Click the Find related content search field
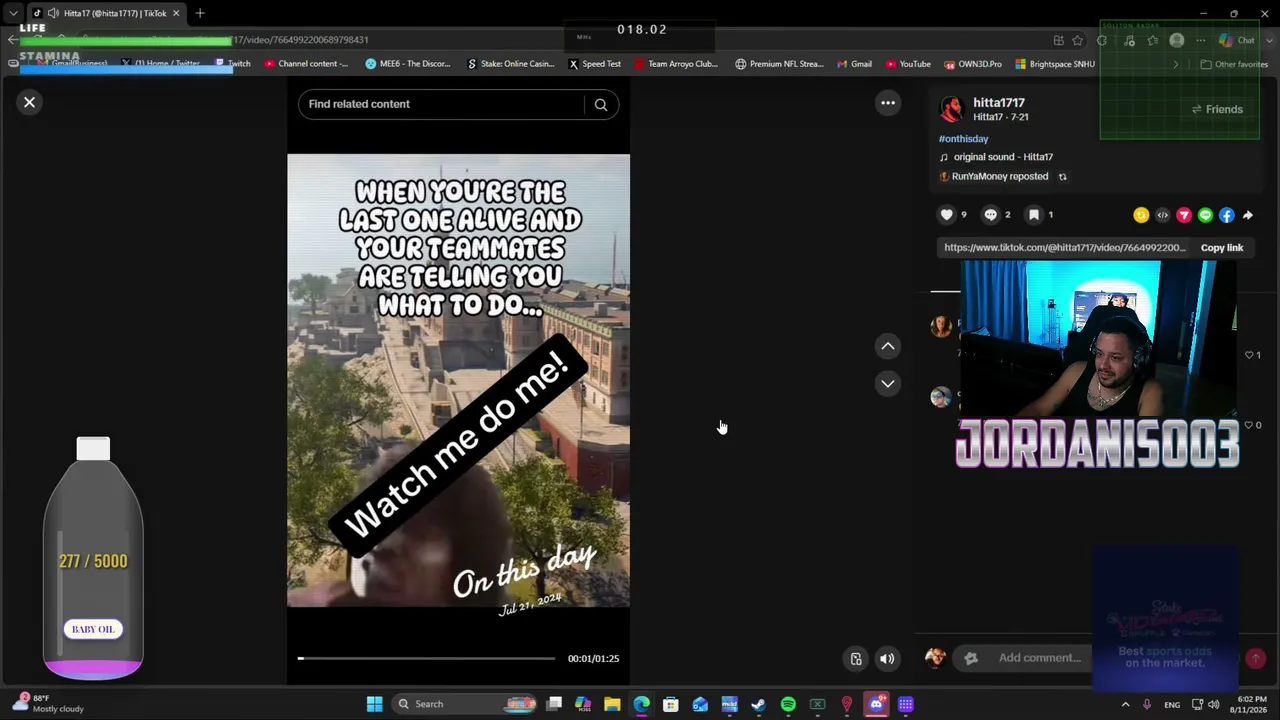Image resolution: width=1280 pixels, height=720 pixels. click(x=441, y=104)
